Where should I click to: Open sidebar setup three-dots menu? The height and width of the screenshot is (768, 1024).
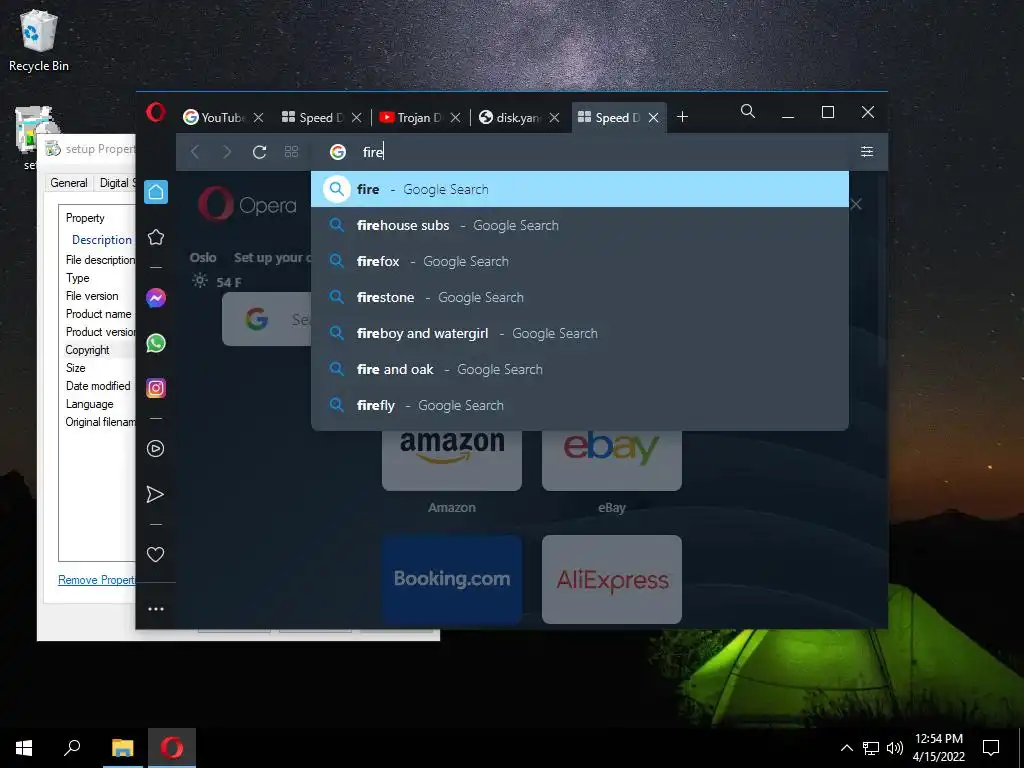(x=155, y=609)
